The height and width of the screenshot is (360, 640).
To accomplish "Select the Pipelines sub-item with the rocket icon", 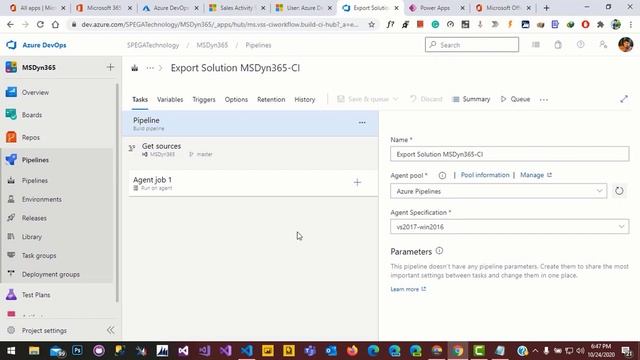I will pyautogui.click(x=35, y=180).
